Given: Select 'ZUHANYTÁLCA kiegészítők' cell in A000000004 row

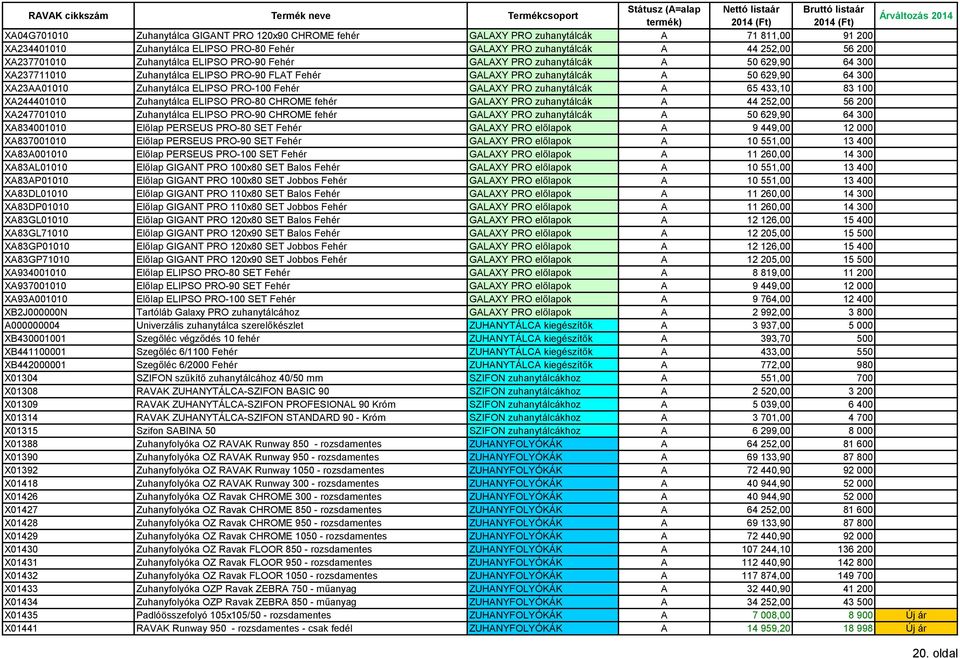Looking at the screenshot, I should 542,325.
